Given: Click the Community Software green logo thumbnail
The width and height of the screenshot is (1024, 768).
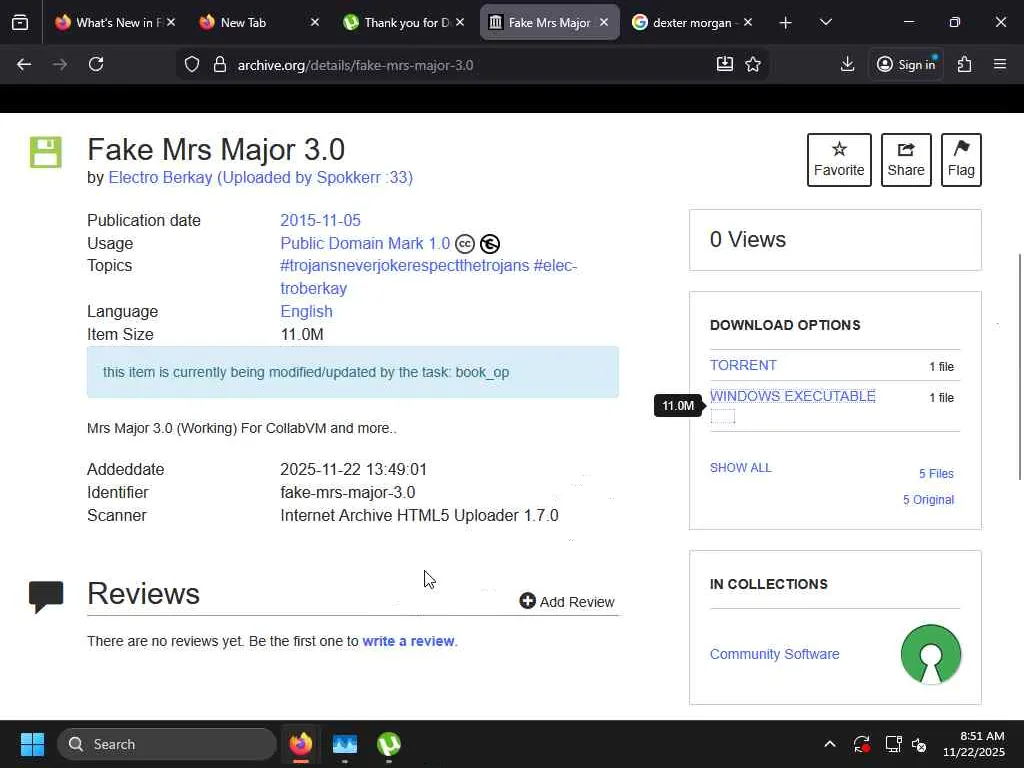Looking at the screenshot, I should [931, 654].
